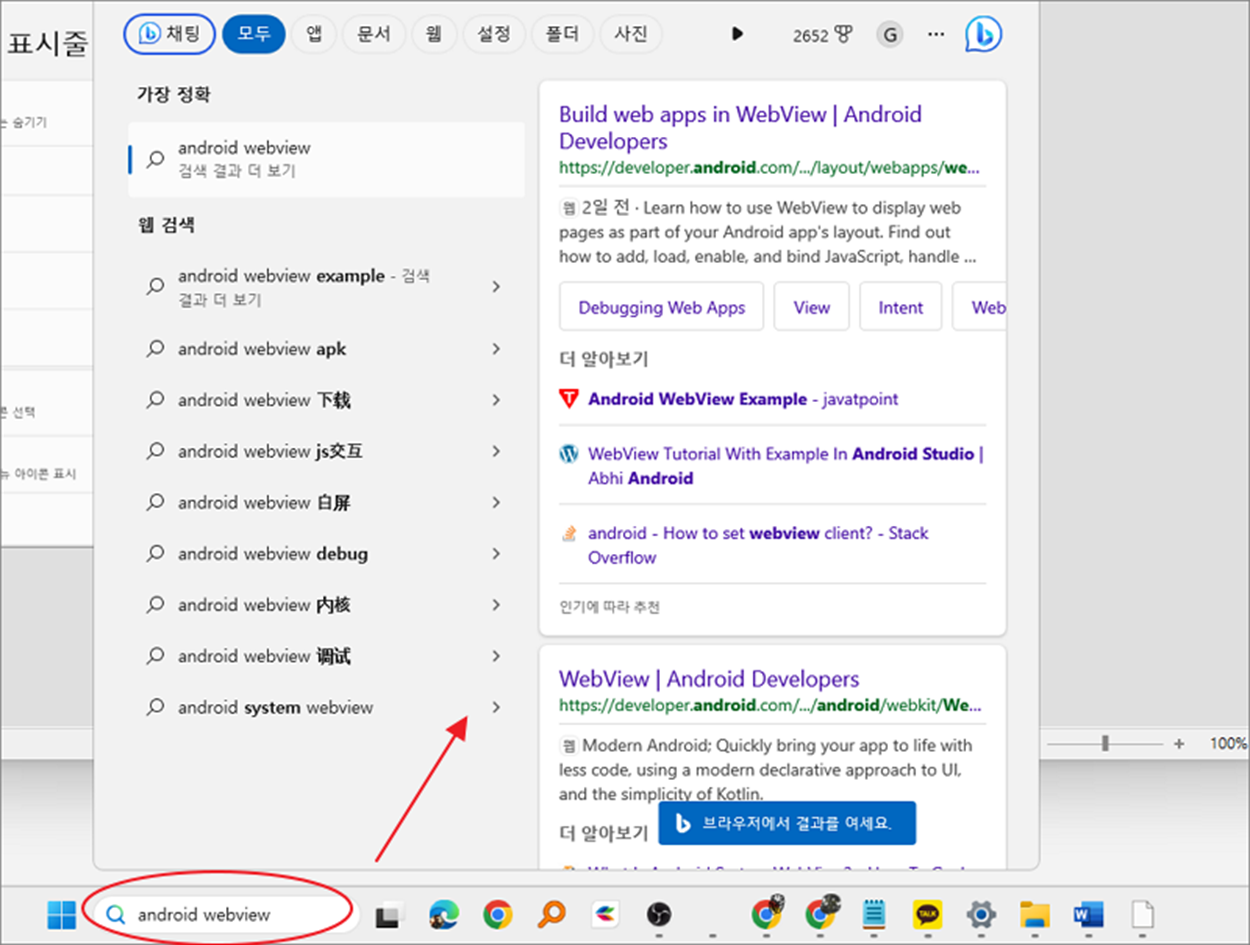Select android system webview suggestion text
The height and width of the screenshot is (945, 1250).
(x=275, y=707)
